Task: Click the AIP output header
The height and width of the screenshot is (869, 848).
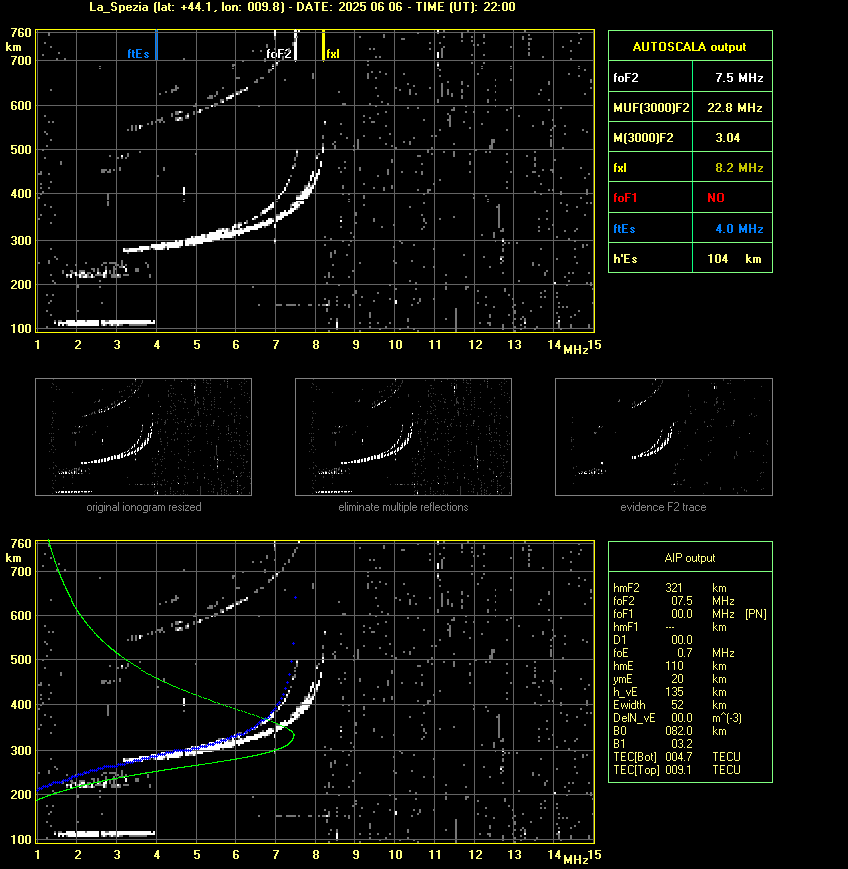Action: 690,558
